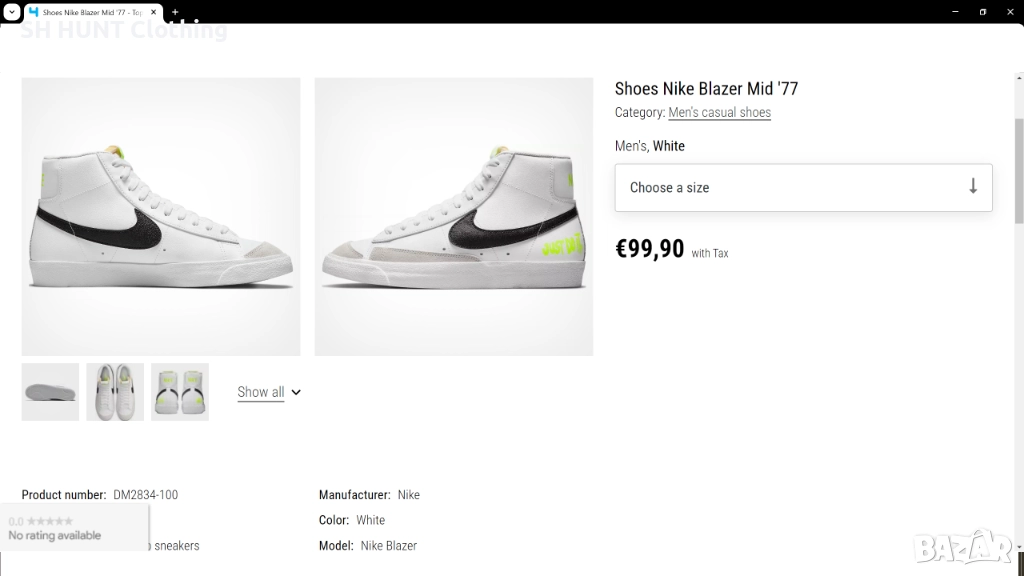Open the Men's casual shoes category link

719,113
